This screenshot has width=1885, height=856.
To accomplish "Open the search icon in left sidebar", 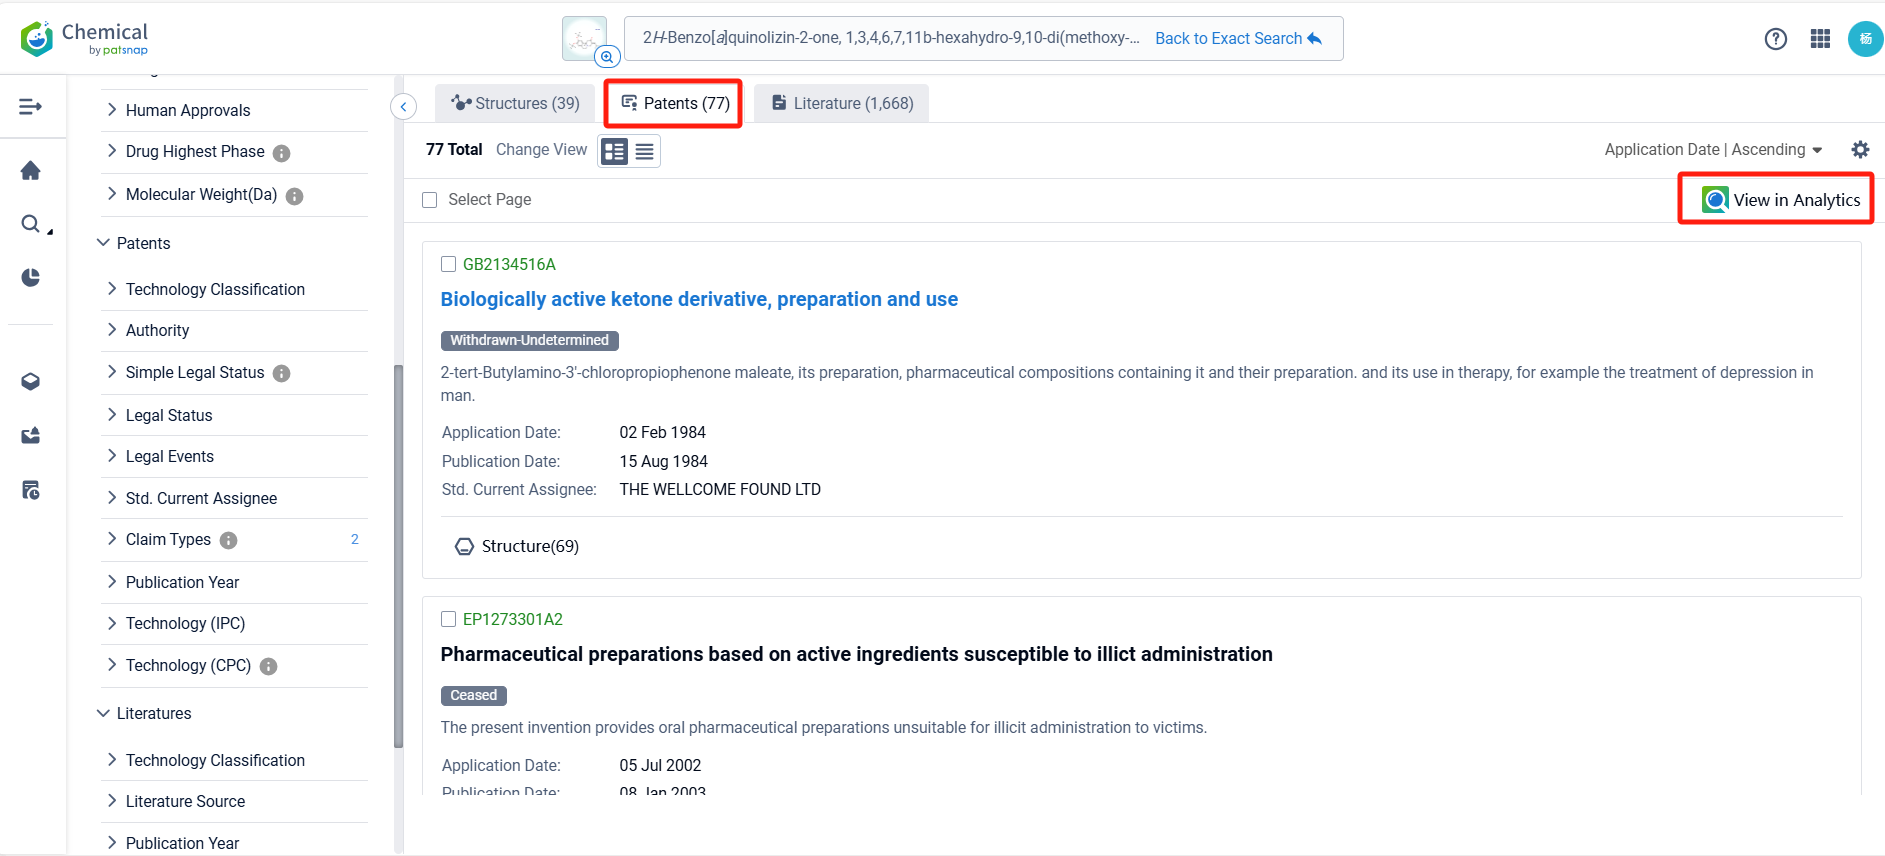I will [31, 224].
